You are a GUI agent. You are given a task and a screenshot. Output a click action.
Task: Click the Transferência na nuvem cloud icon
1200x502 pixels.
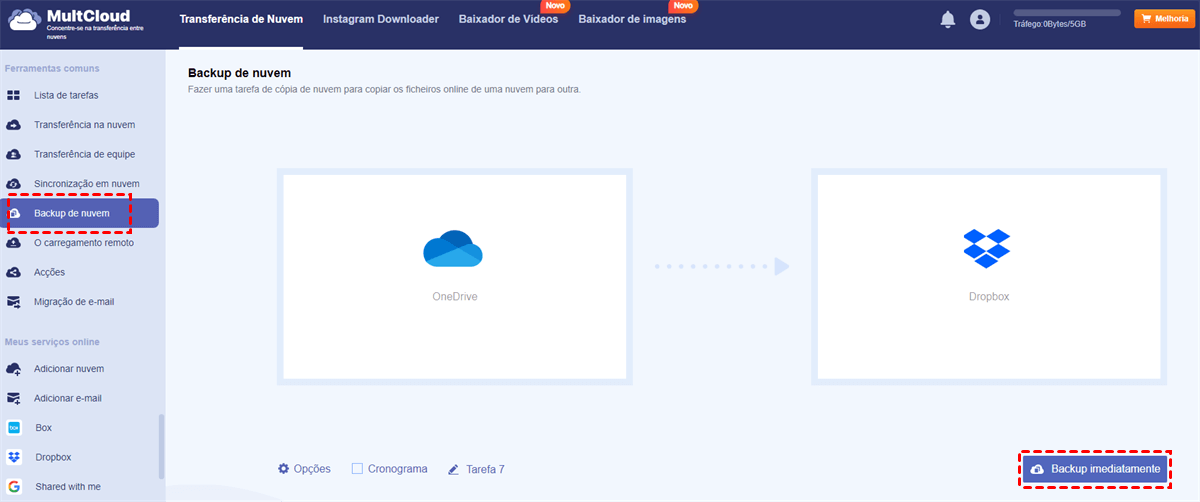point(14,125)
